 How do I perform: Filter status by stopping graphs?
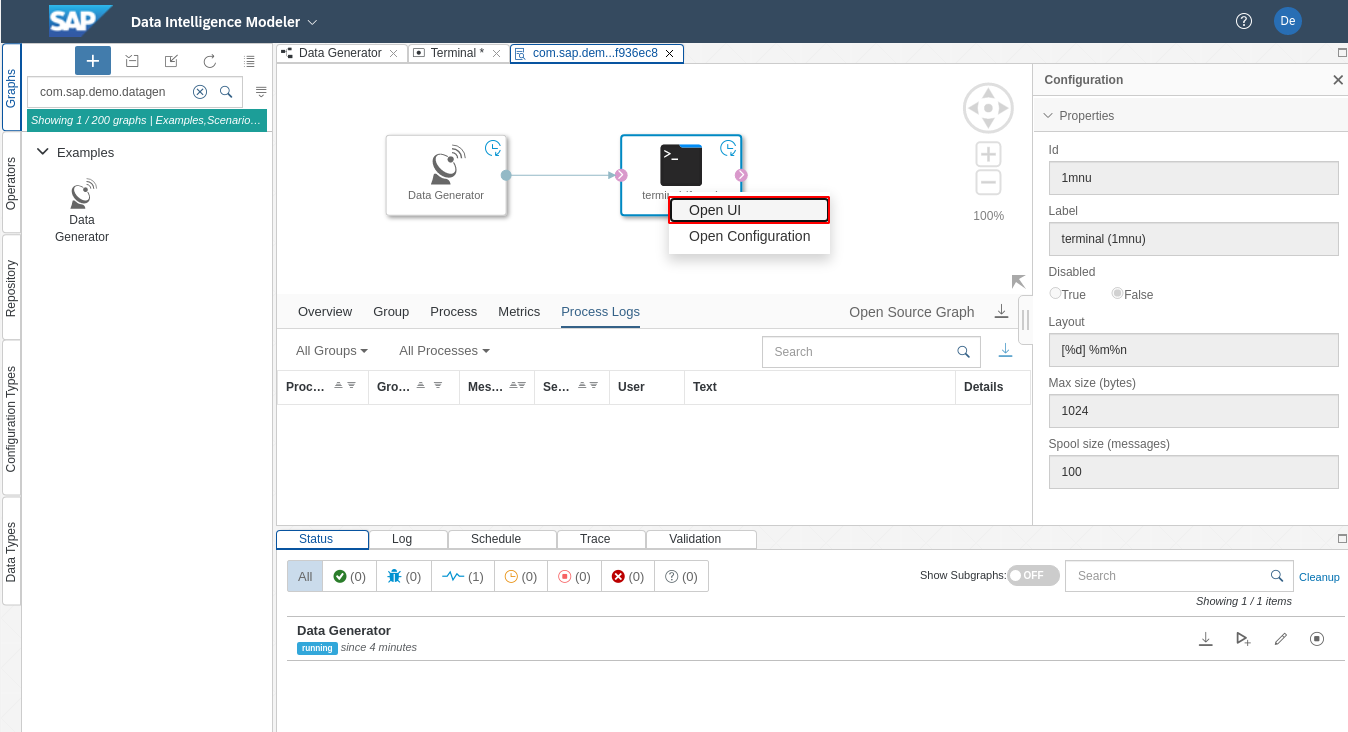(x=574, y=576)
